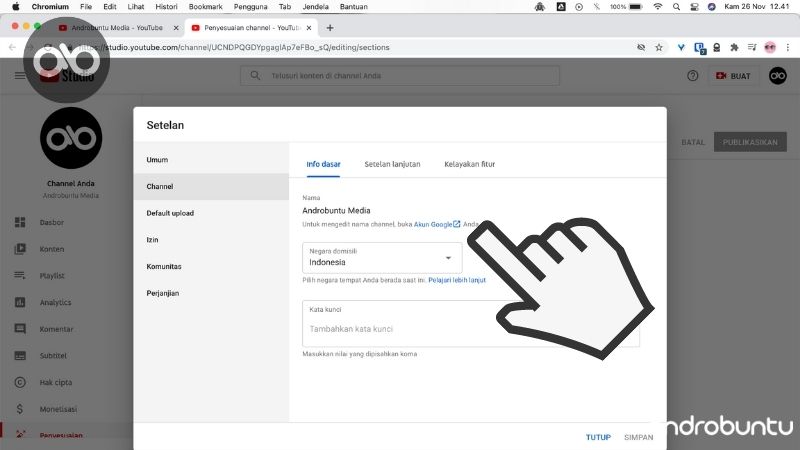800x450 pixels.
Task: Click the BUAT create button
Action: 733,76
